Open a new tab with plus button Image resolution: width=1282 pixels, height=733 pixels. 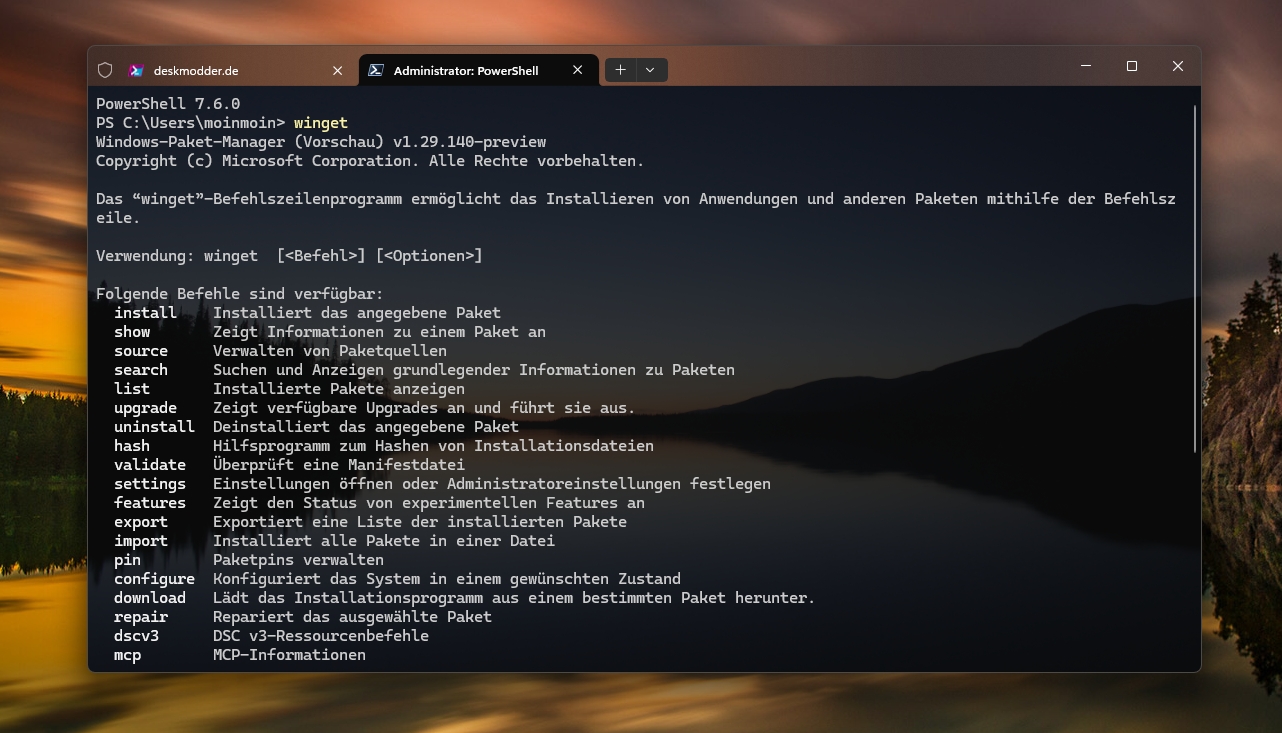click(x=620, y=70)
